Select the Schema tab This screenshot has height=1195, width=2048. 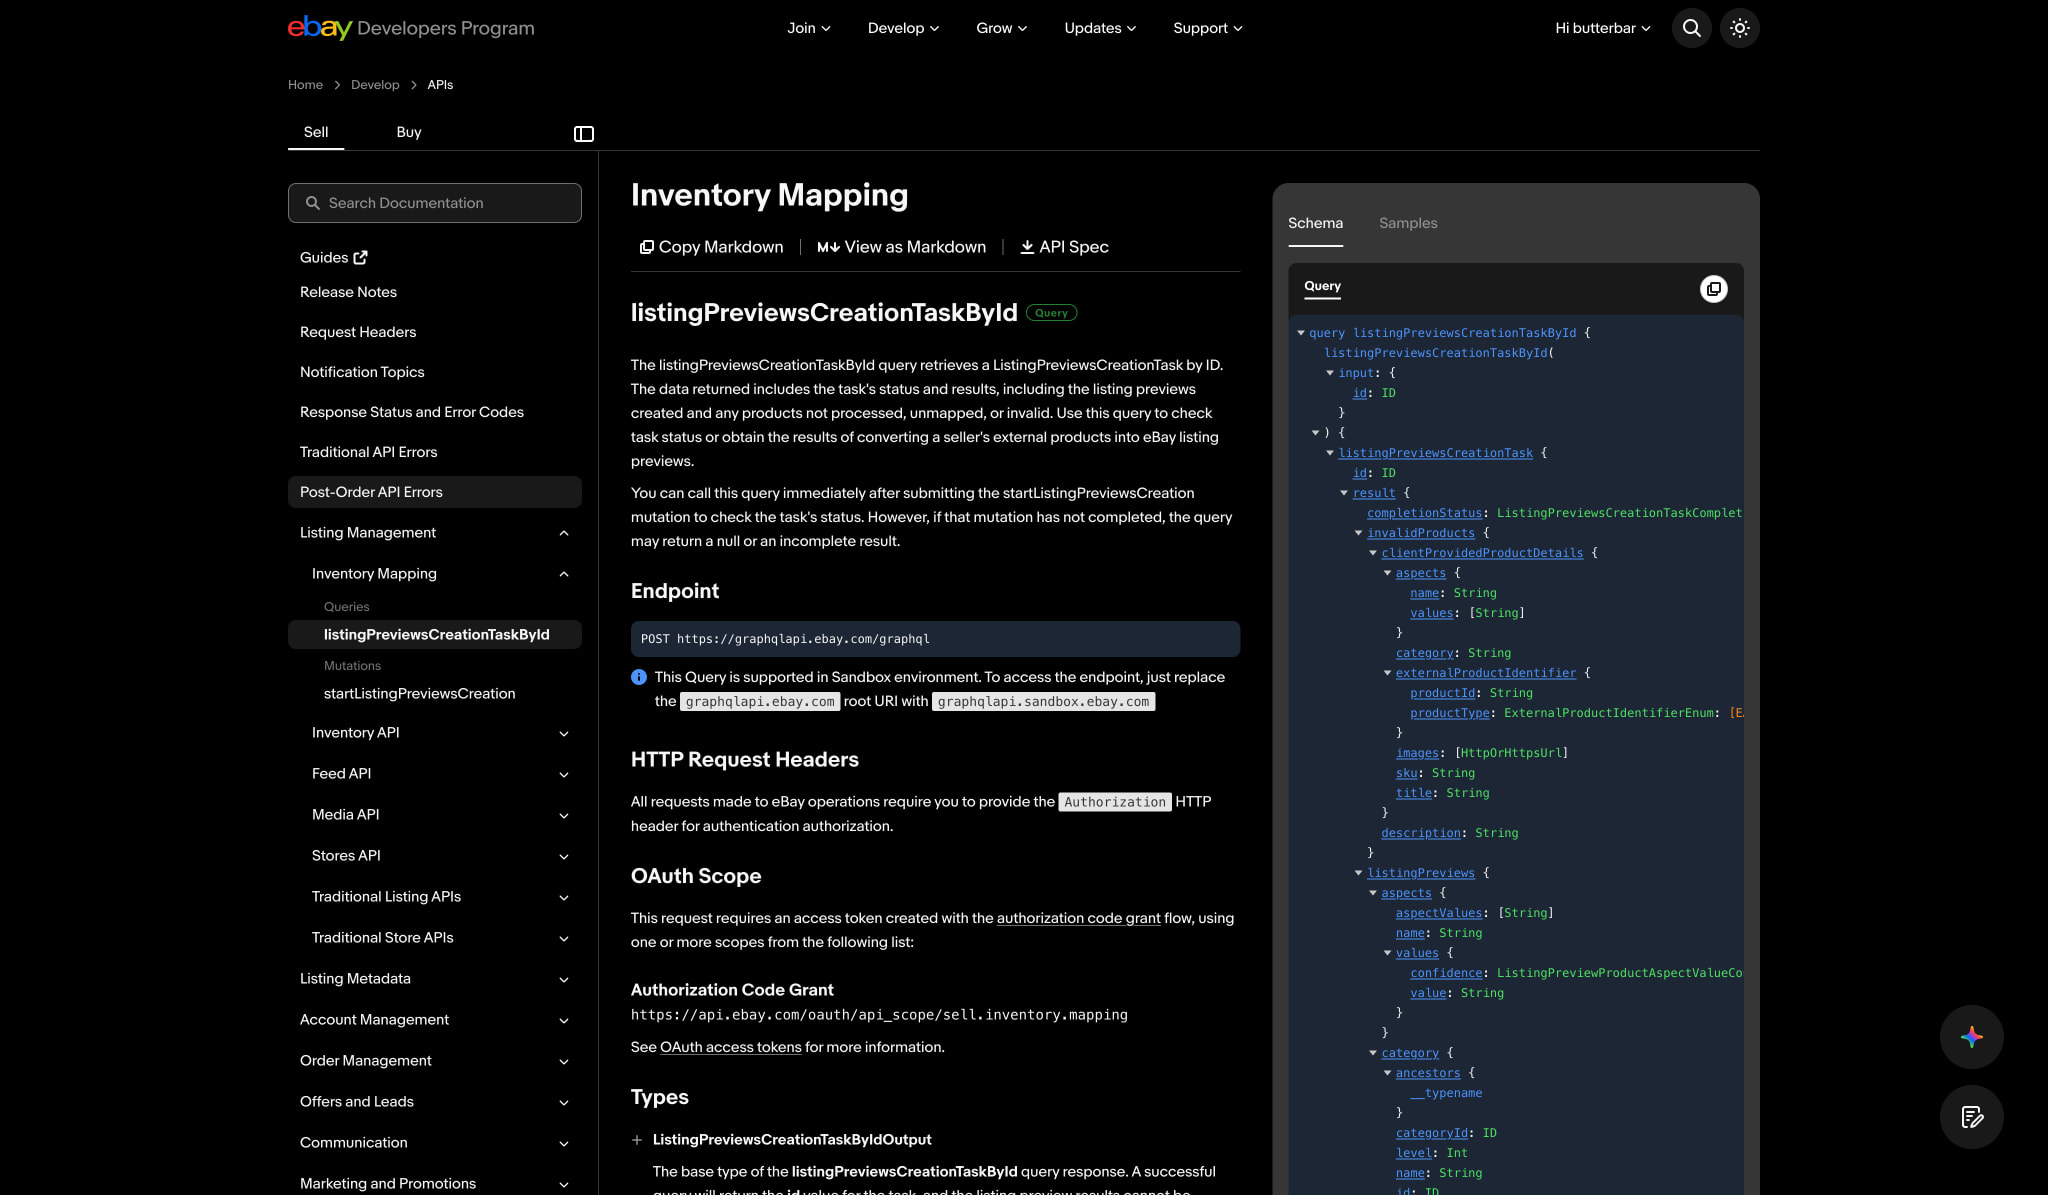1315,223
